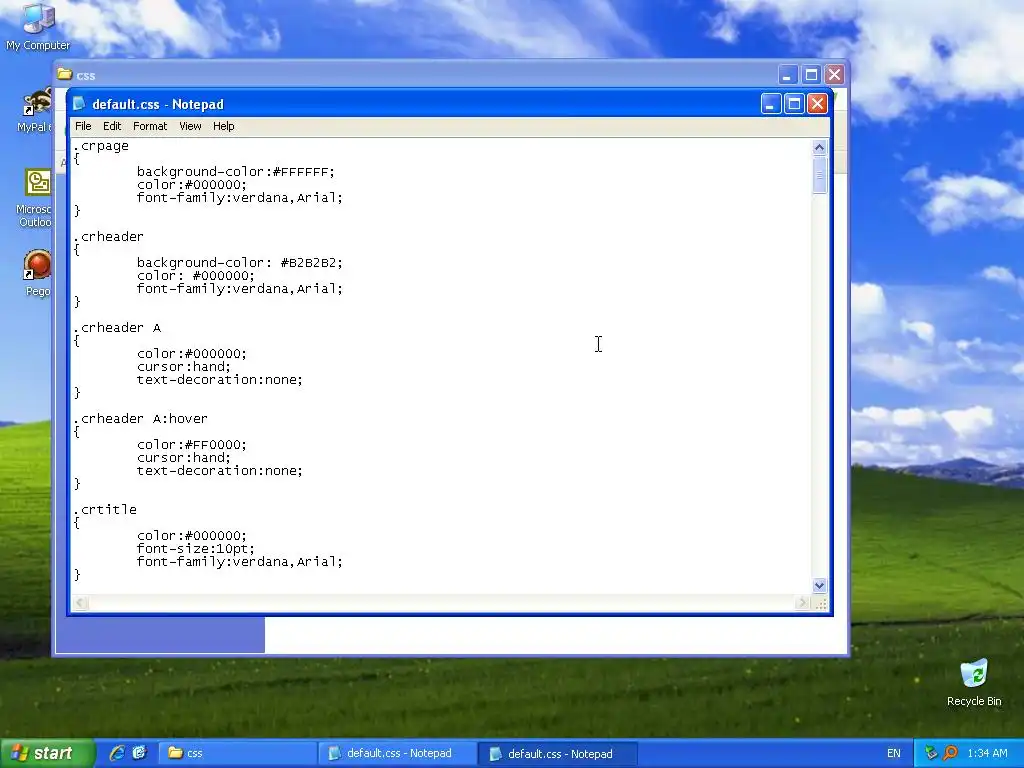This screenshot has width=1024, height=768.
Task: Maximize the css folder window
Action: coord(811,74)
